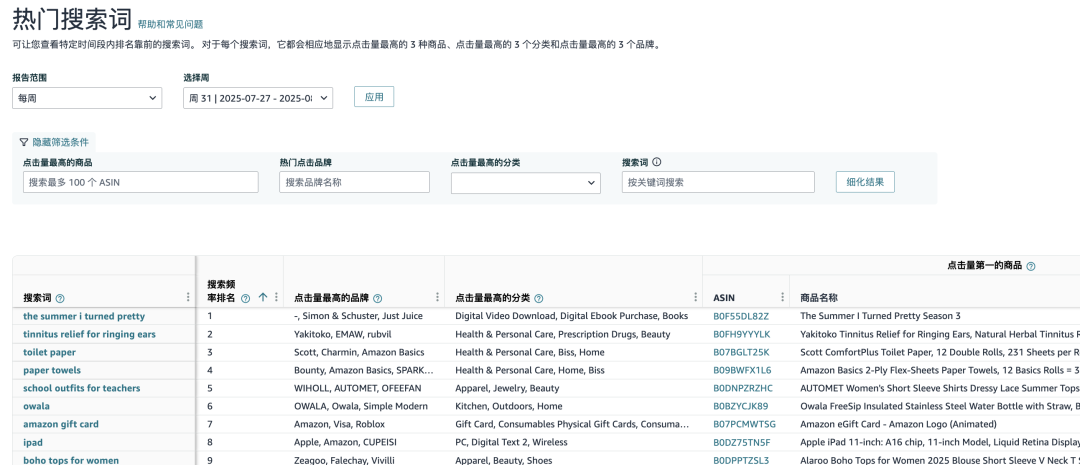Open column menu dots for 点击量最高的分类
Screen dimensions: 1080x465
click(x=696, y=297)
